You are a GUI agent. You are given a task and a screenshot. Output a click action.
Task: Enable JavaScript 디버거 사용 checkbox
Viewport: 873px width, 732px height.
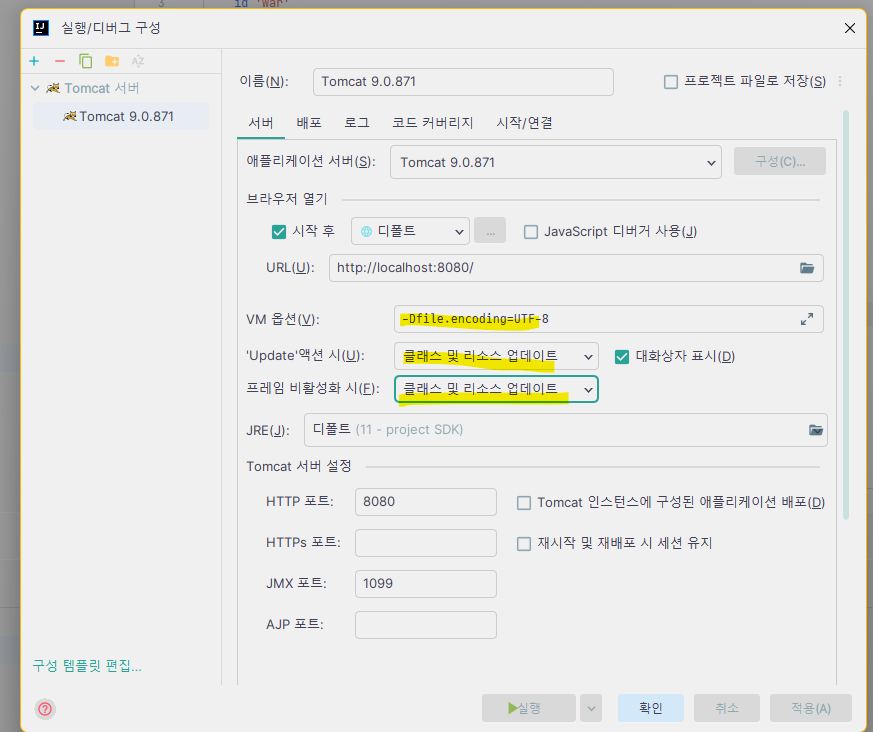pos(531,232)
